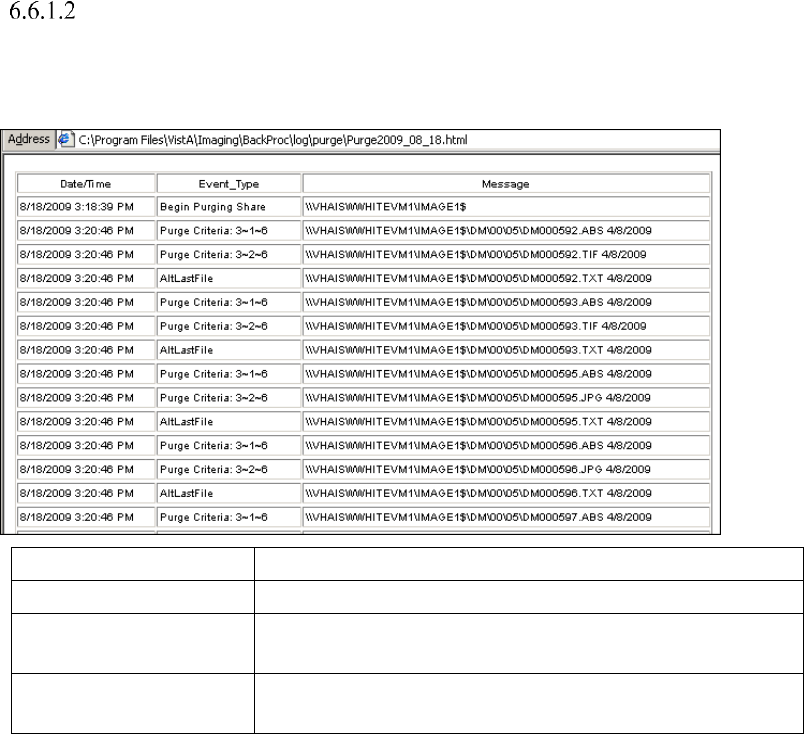Click the timestamp cell in the DM000593.ABS row
This screenshot has width=804, height=734.
click(86, 302)
